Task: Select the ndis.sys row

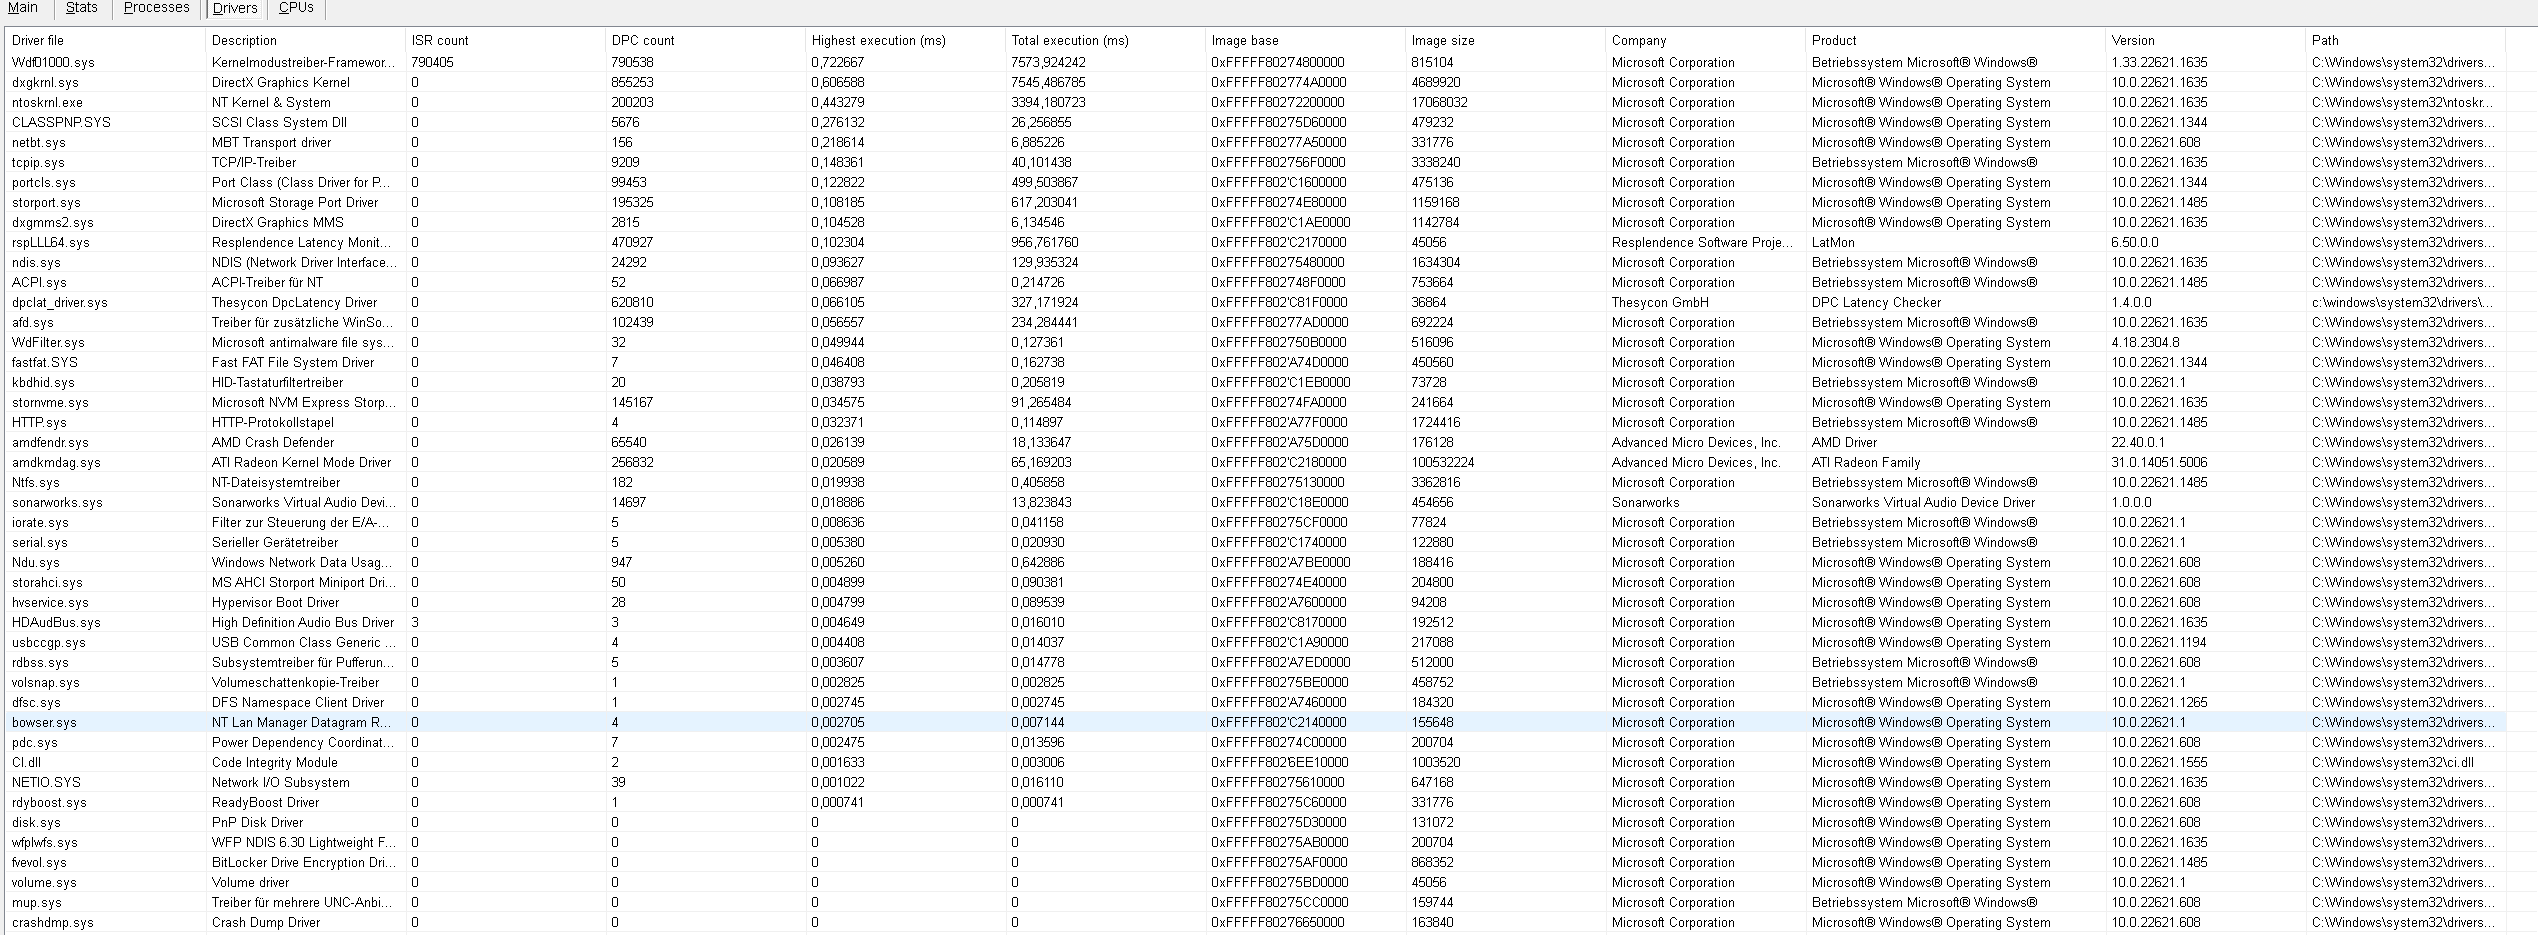Action: (x=1254, y=262)
